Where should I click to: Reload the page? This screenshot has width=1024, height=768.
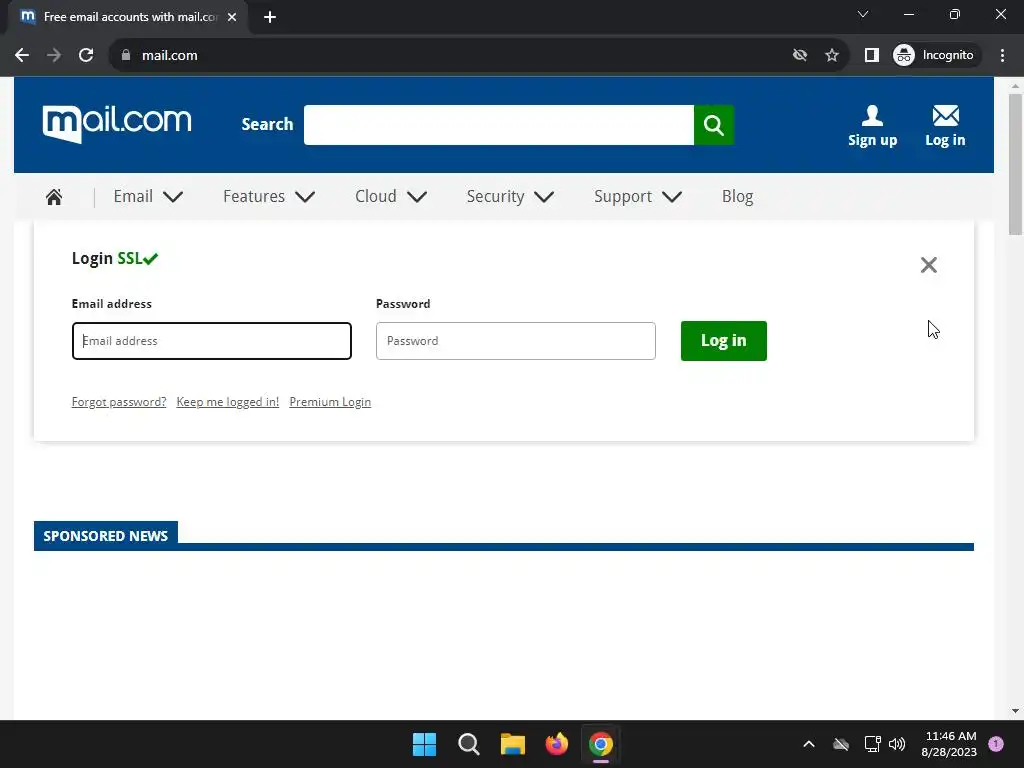tap(86, 55)
